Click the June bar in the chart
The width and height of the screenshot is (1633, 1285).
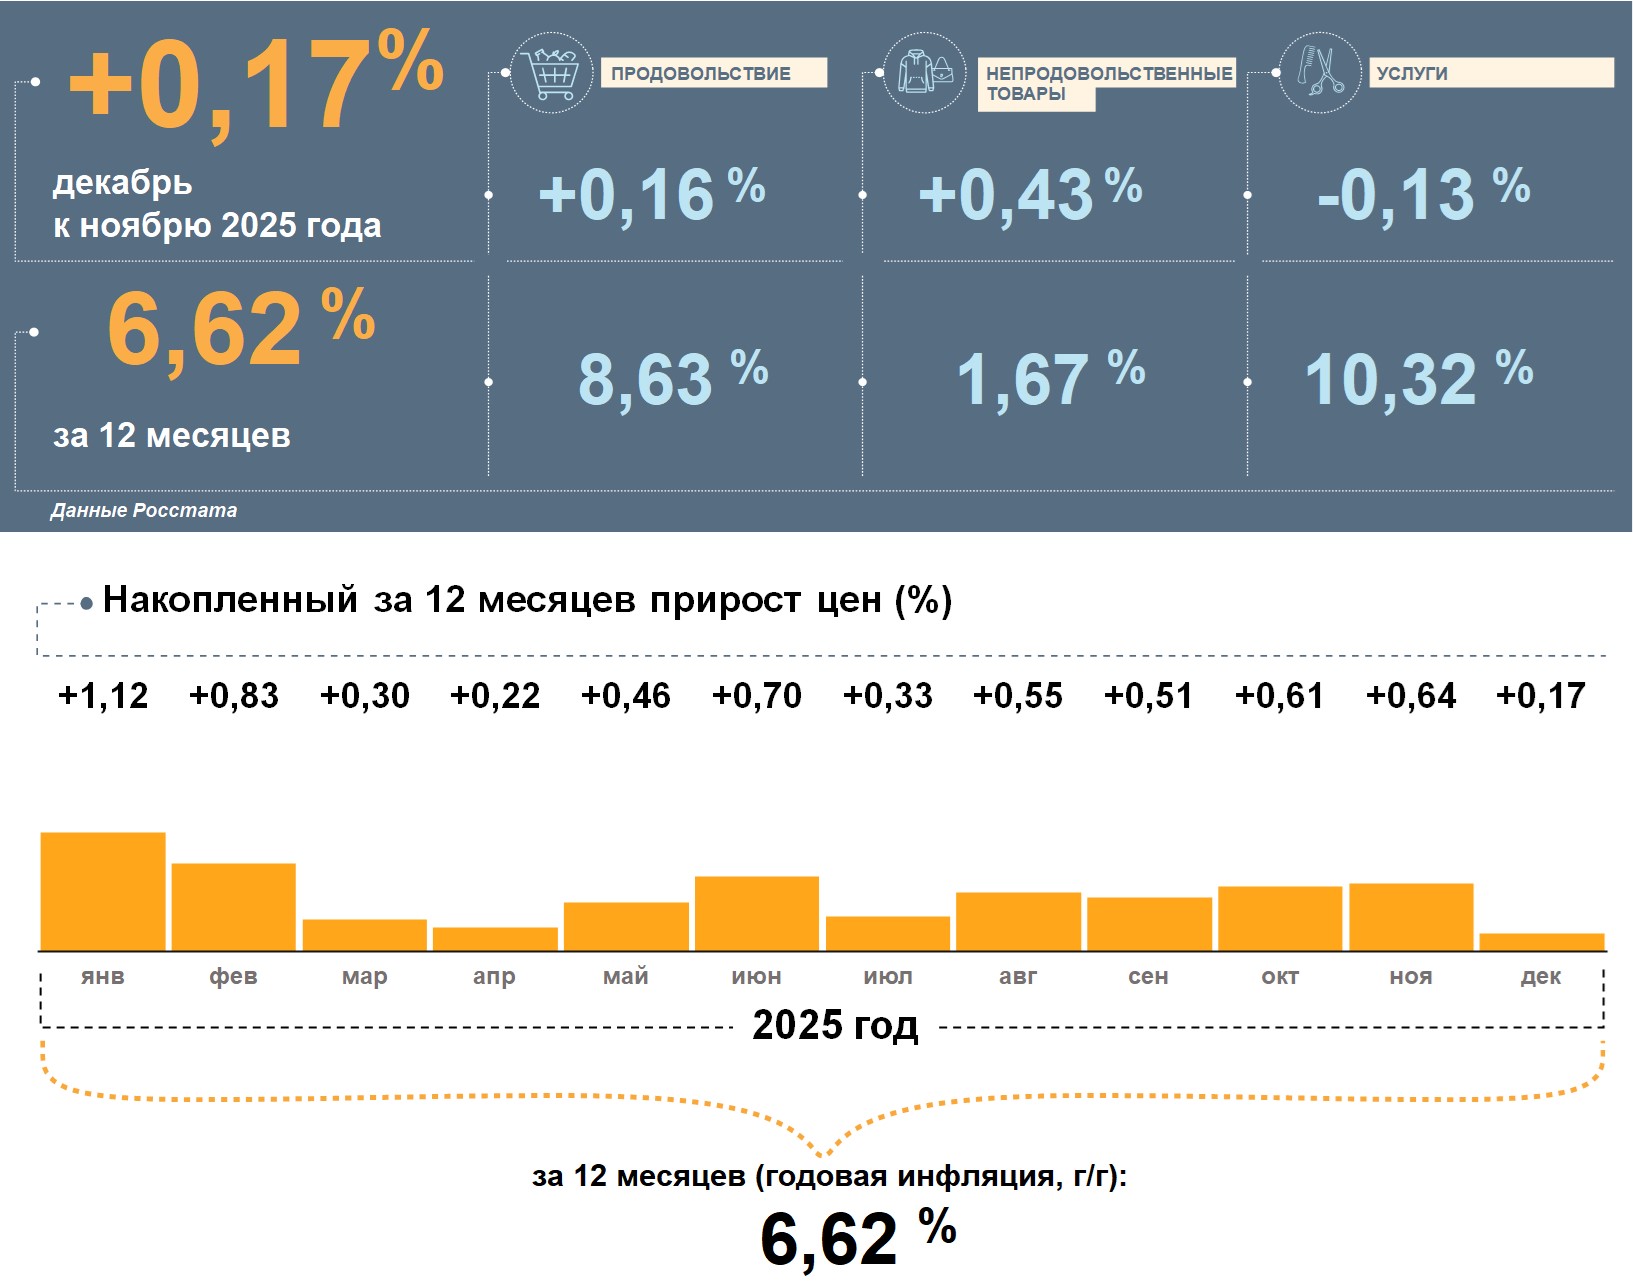pos(756,913)
